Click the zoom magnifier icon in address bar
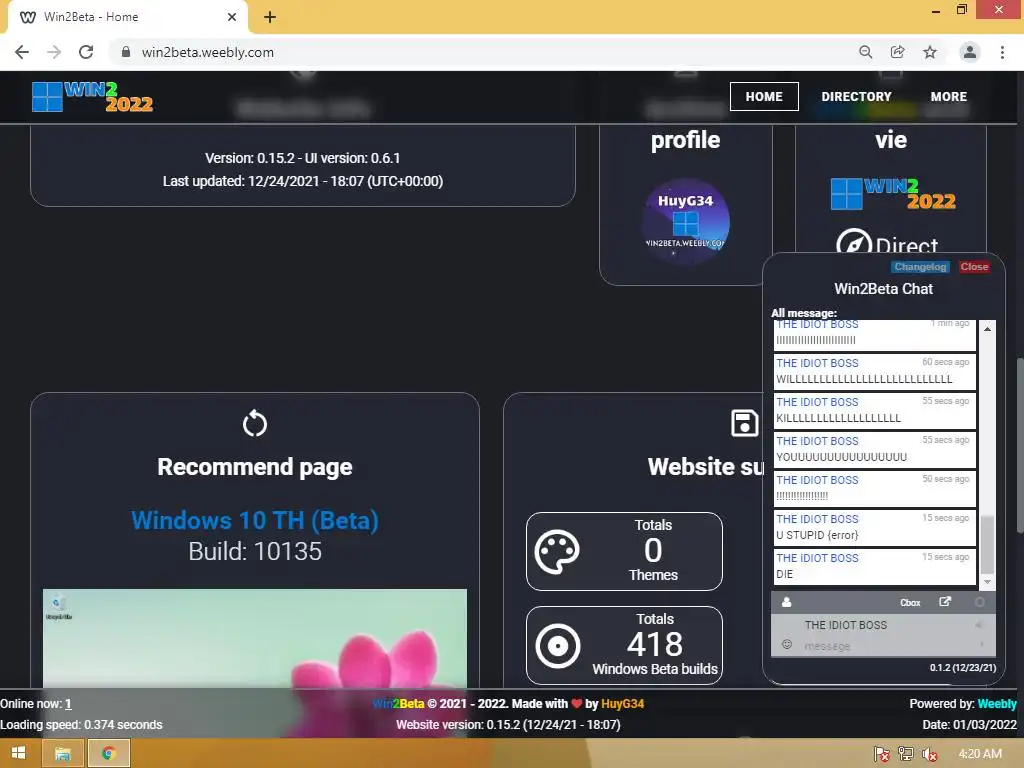This screenshot has width=1024, height=768. [x=866, y=52]
